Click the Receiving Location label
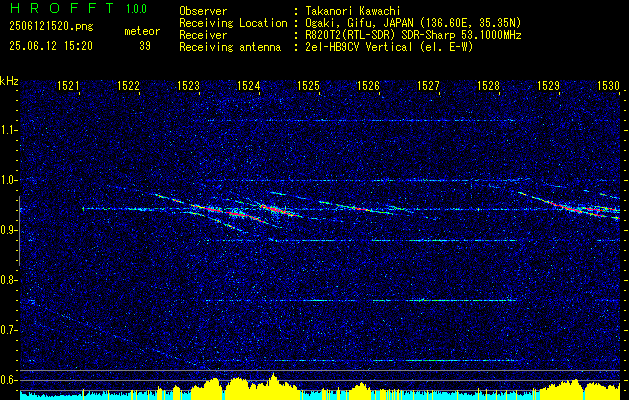 click(233, 24)
